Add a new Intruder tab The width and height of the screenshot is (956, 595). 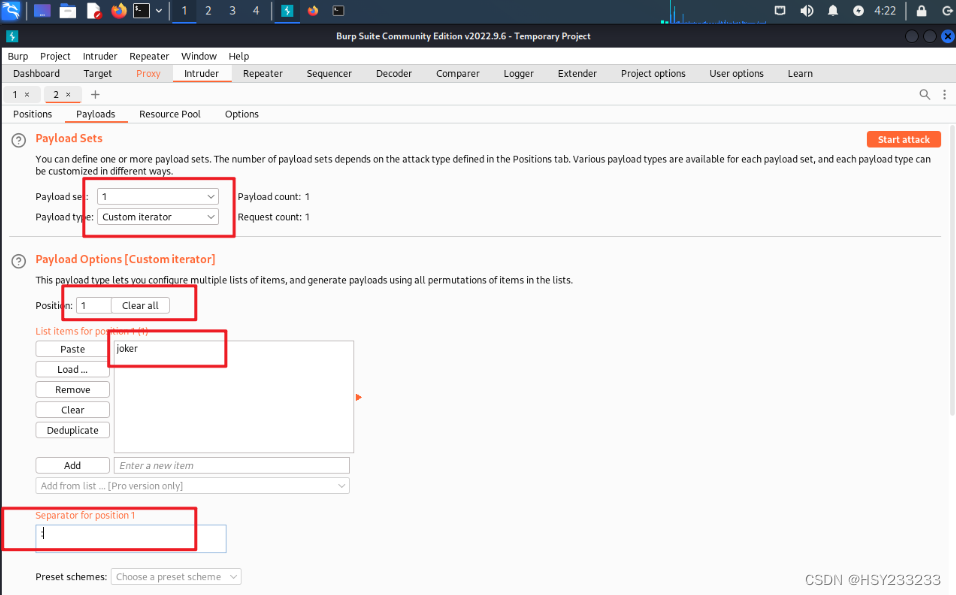coord(95,94)
